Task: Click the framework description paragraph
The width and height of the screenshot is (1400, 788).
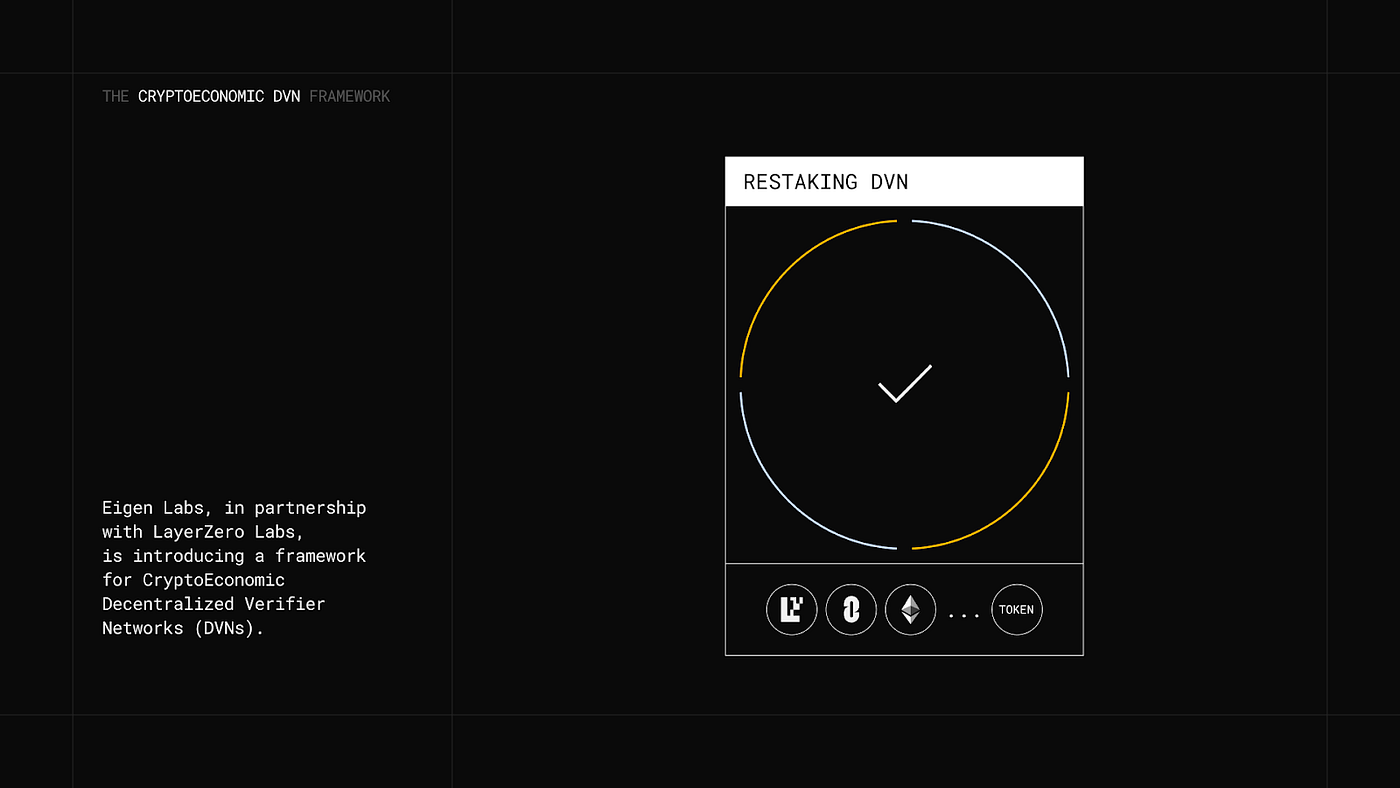Action: coord(233,567)
